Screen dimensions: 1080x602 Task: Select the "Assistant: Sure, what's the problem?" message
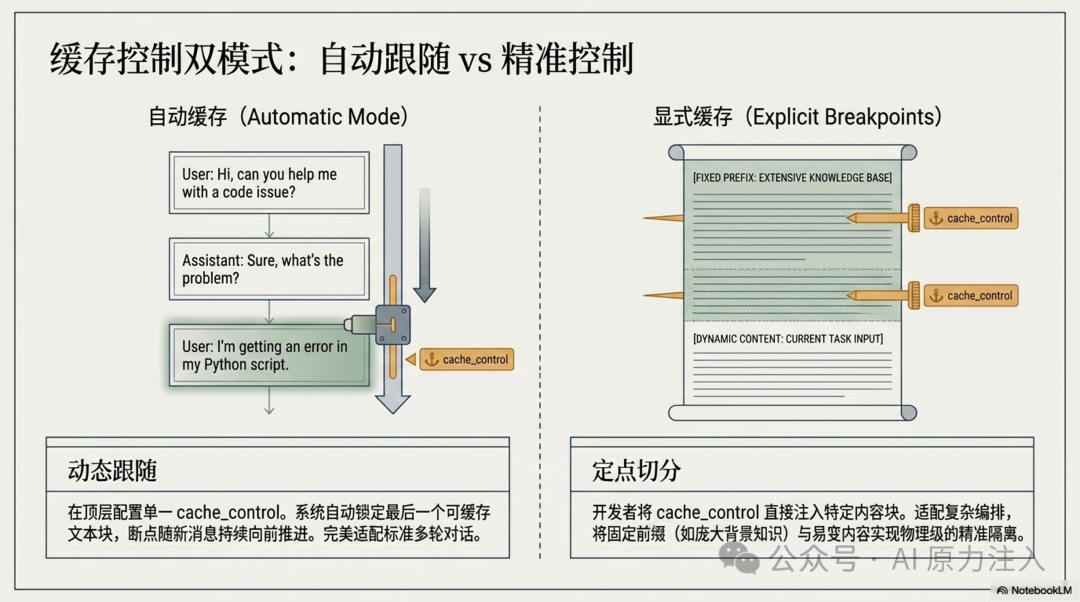[x=269, y=269]
